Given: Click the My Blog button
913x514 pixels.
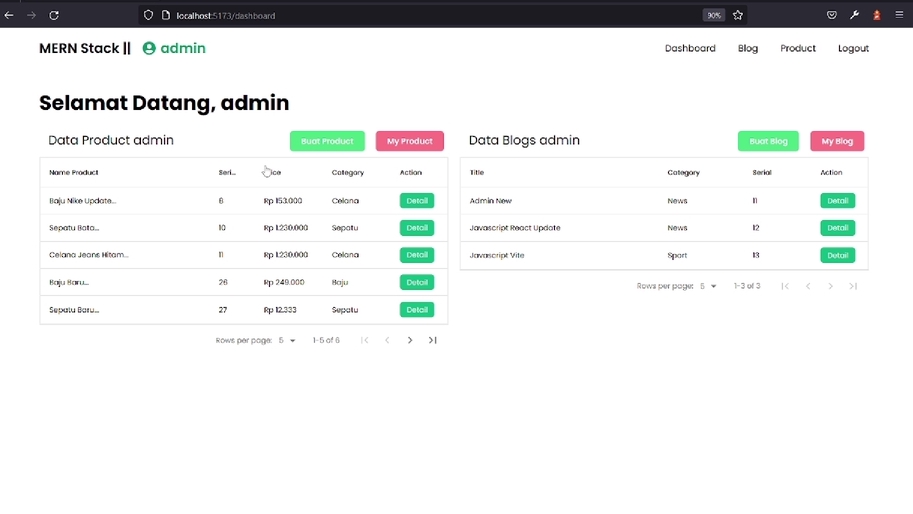Looking at the screenshot, I should coord(837,141).
